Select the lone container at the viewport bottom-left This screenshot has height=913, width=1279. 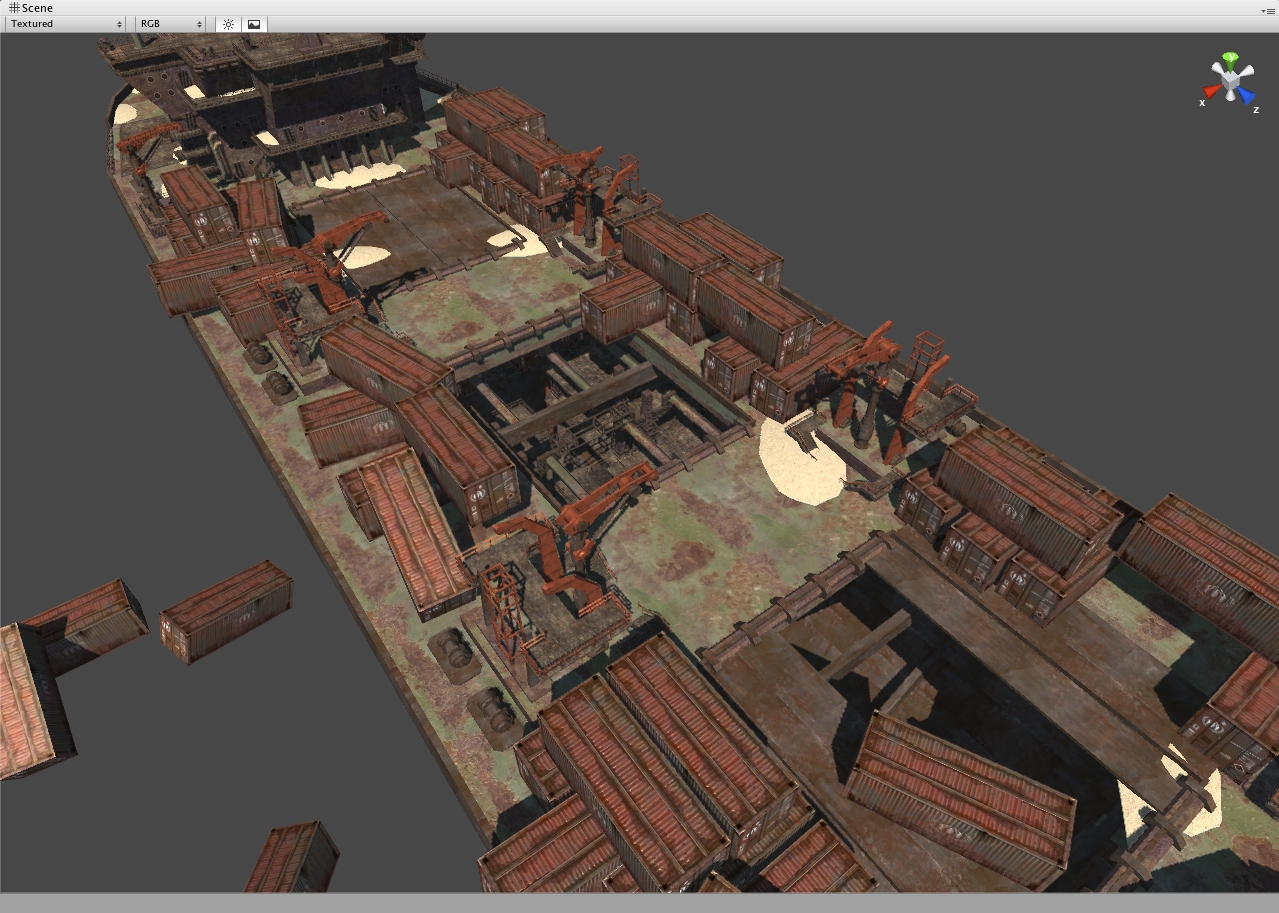point(292,858)
